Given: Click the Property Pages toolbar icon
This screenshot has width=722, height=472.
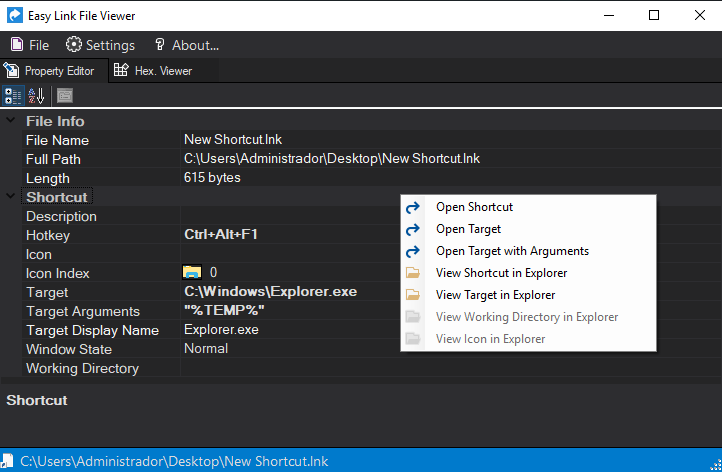Looking at the screenshot, I should point(65,96).
